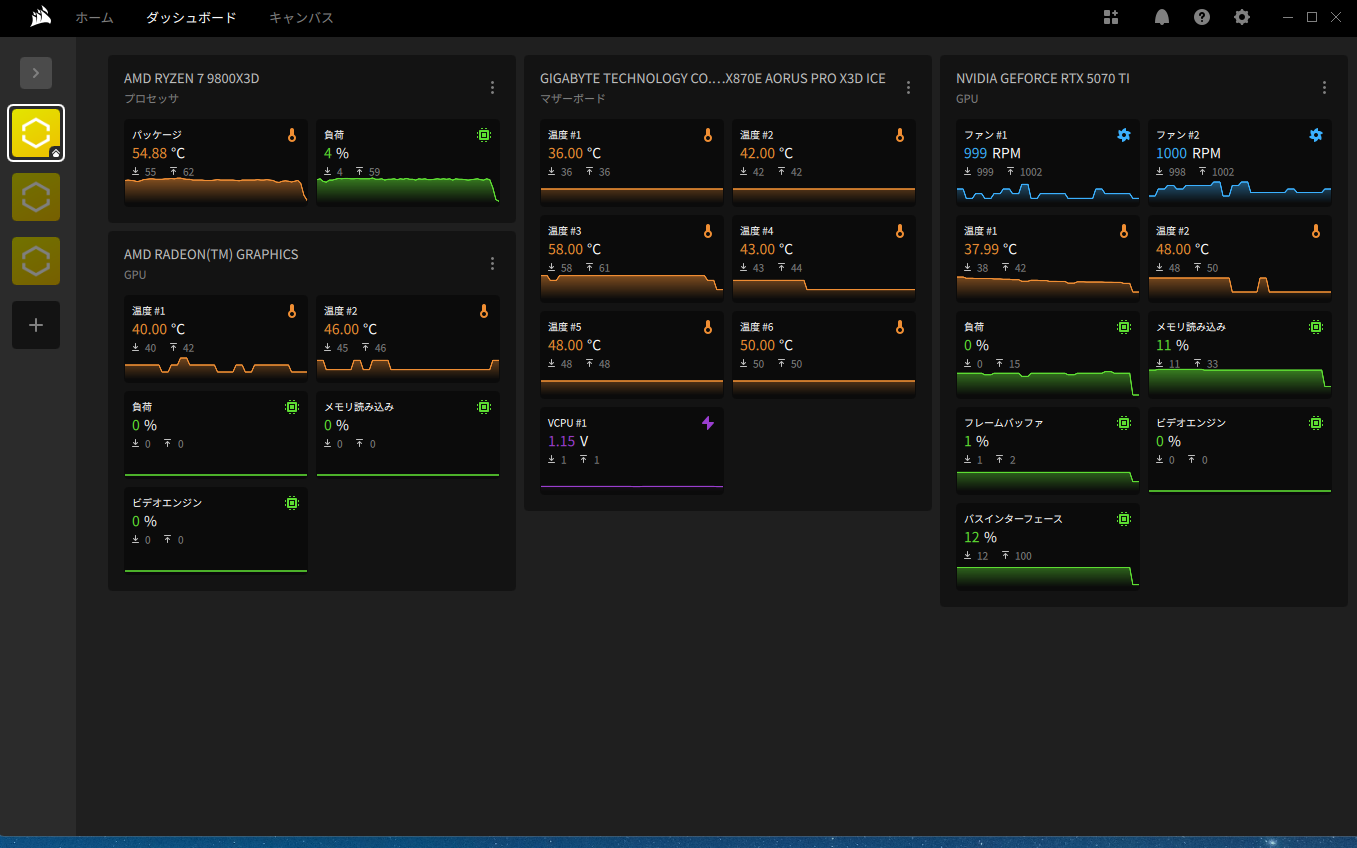The width and height of the screenshot is (1357, 848).
Task: Click the thermometer icon on RTX 5070 Ti 温度 #1
Action: pos(1124,231)
